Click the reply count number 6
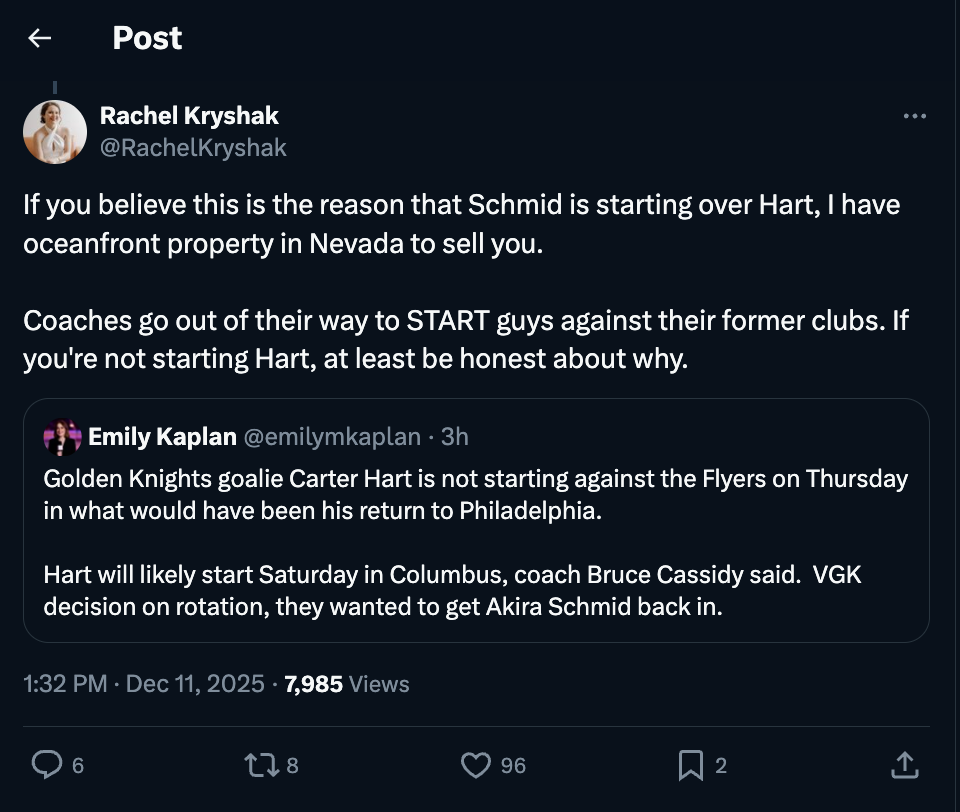Screen dimensions: 960x812 78,766
